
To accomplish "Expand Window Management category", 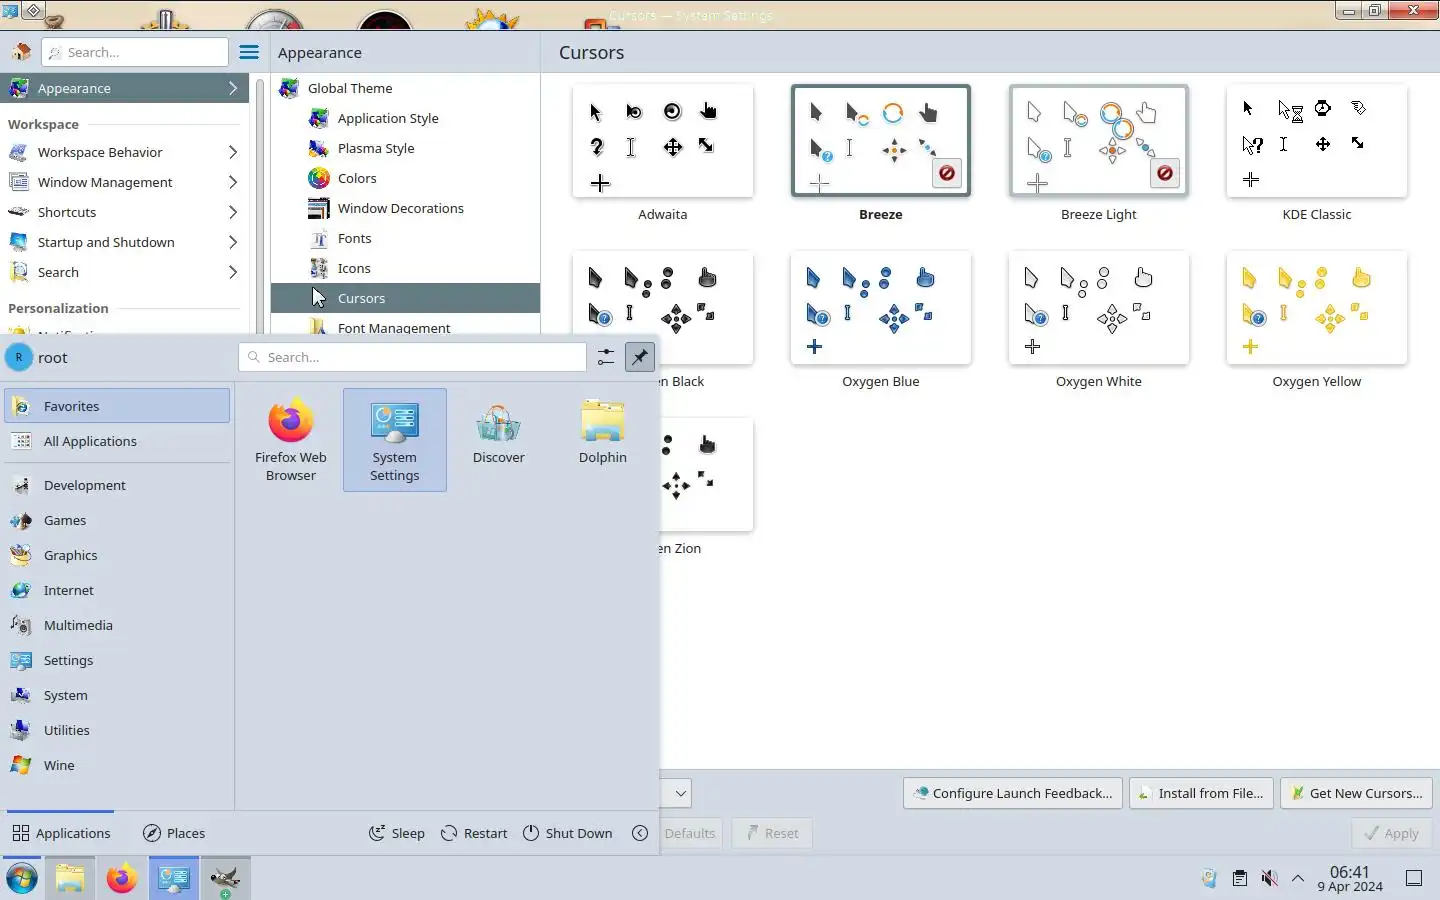I will click(232, 182).
